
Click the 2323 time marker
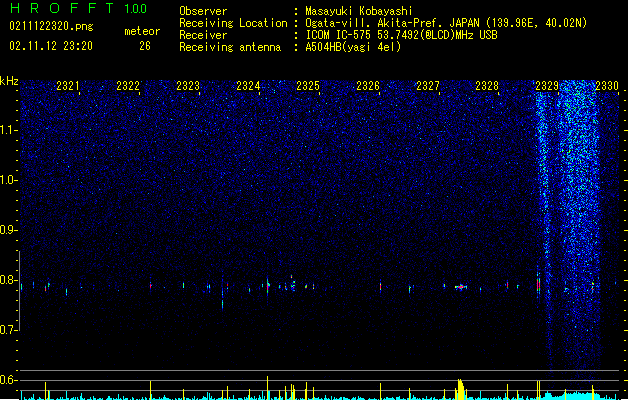click(x=188, y=86)
